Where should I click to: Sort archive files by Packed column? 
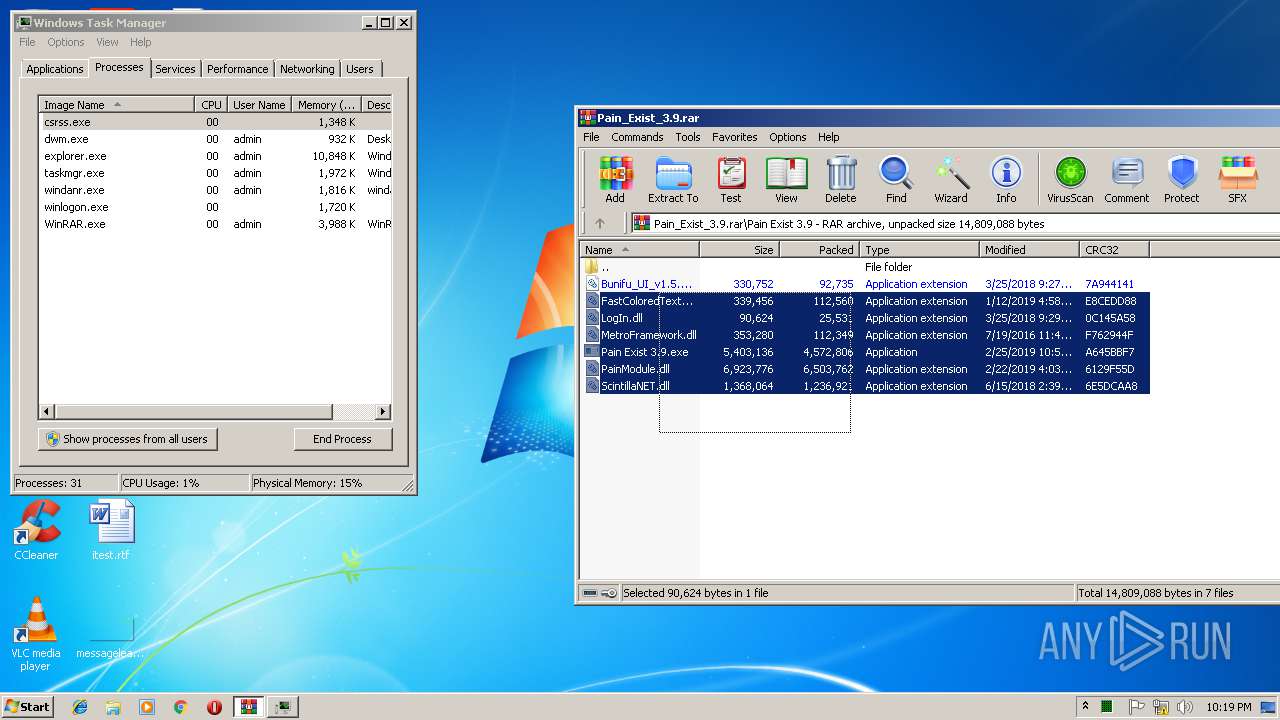[x=820, y=250]
